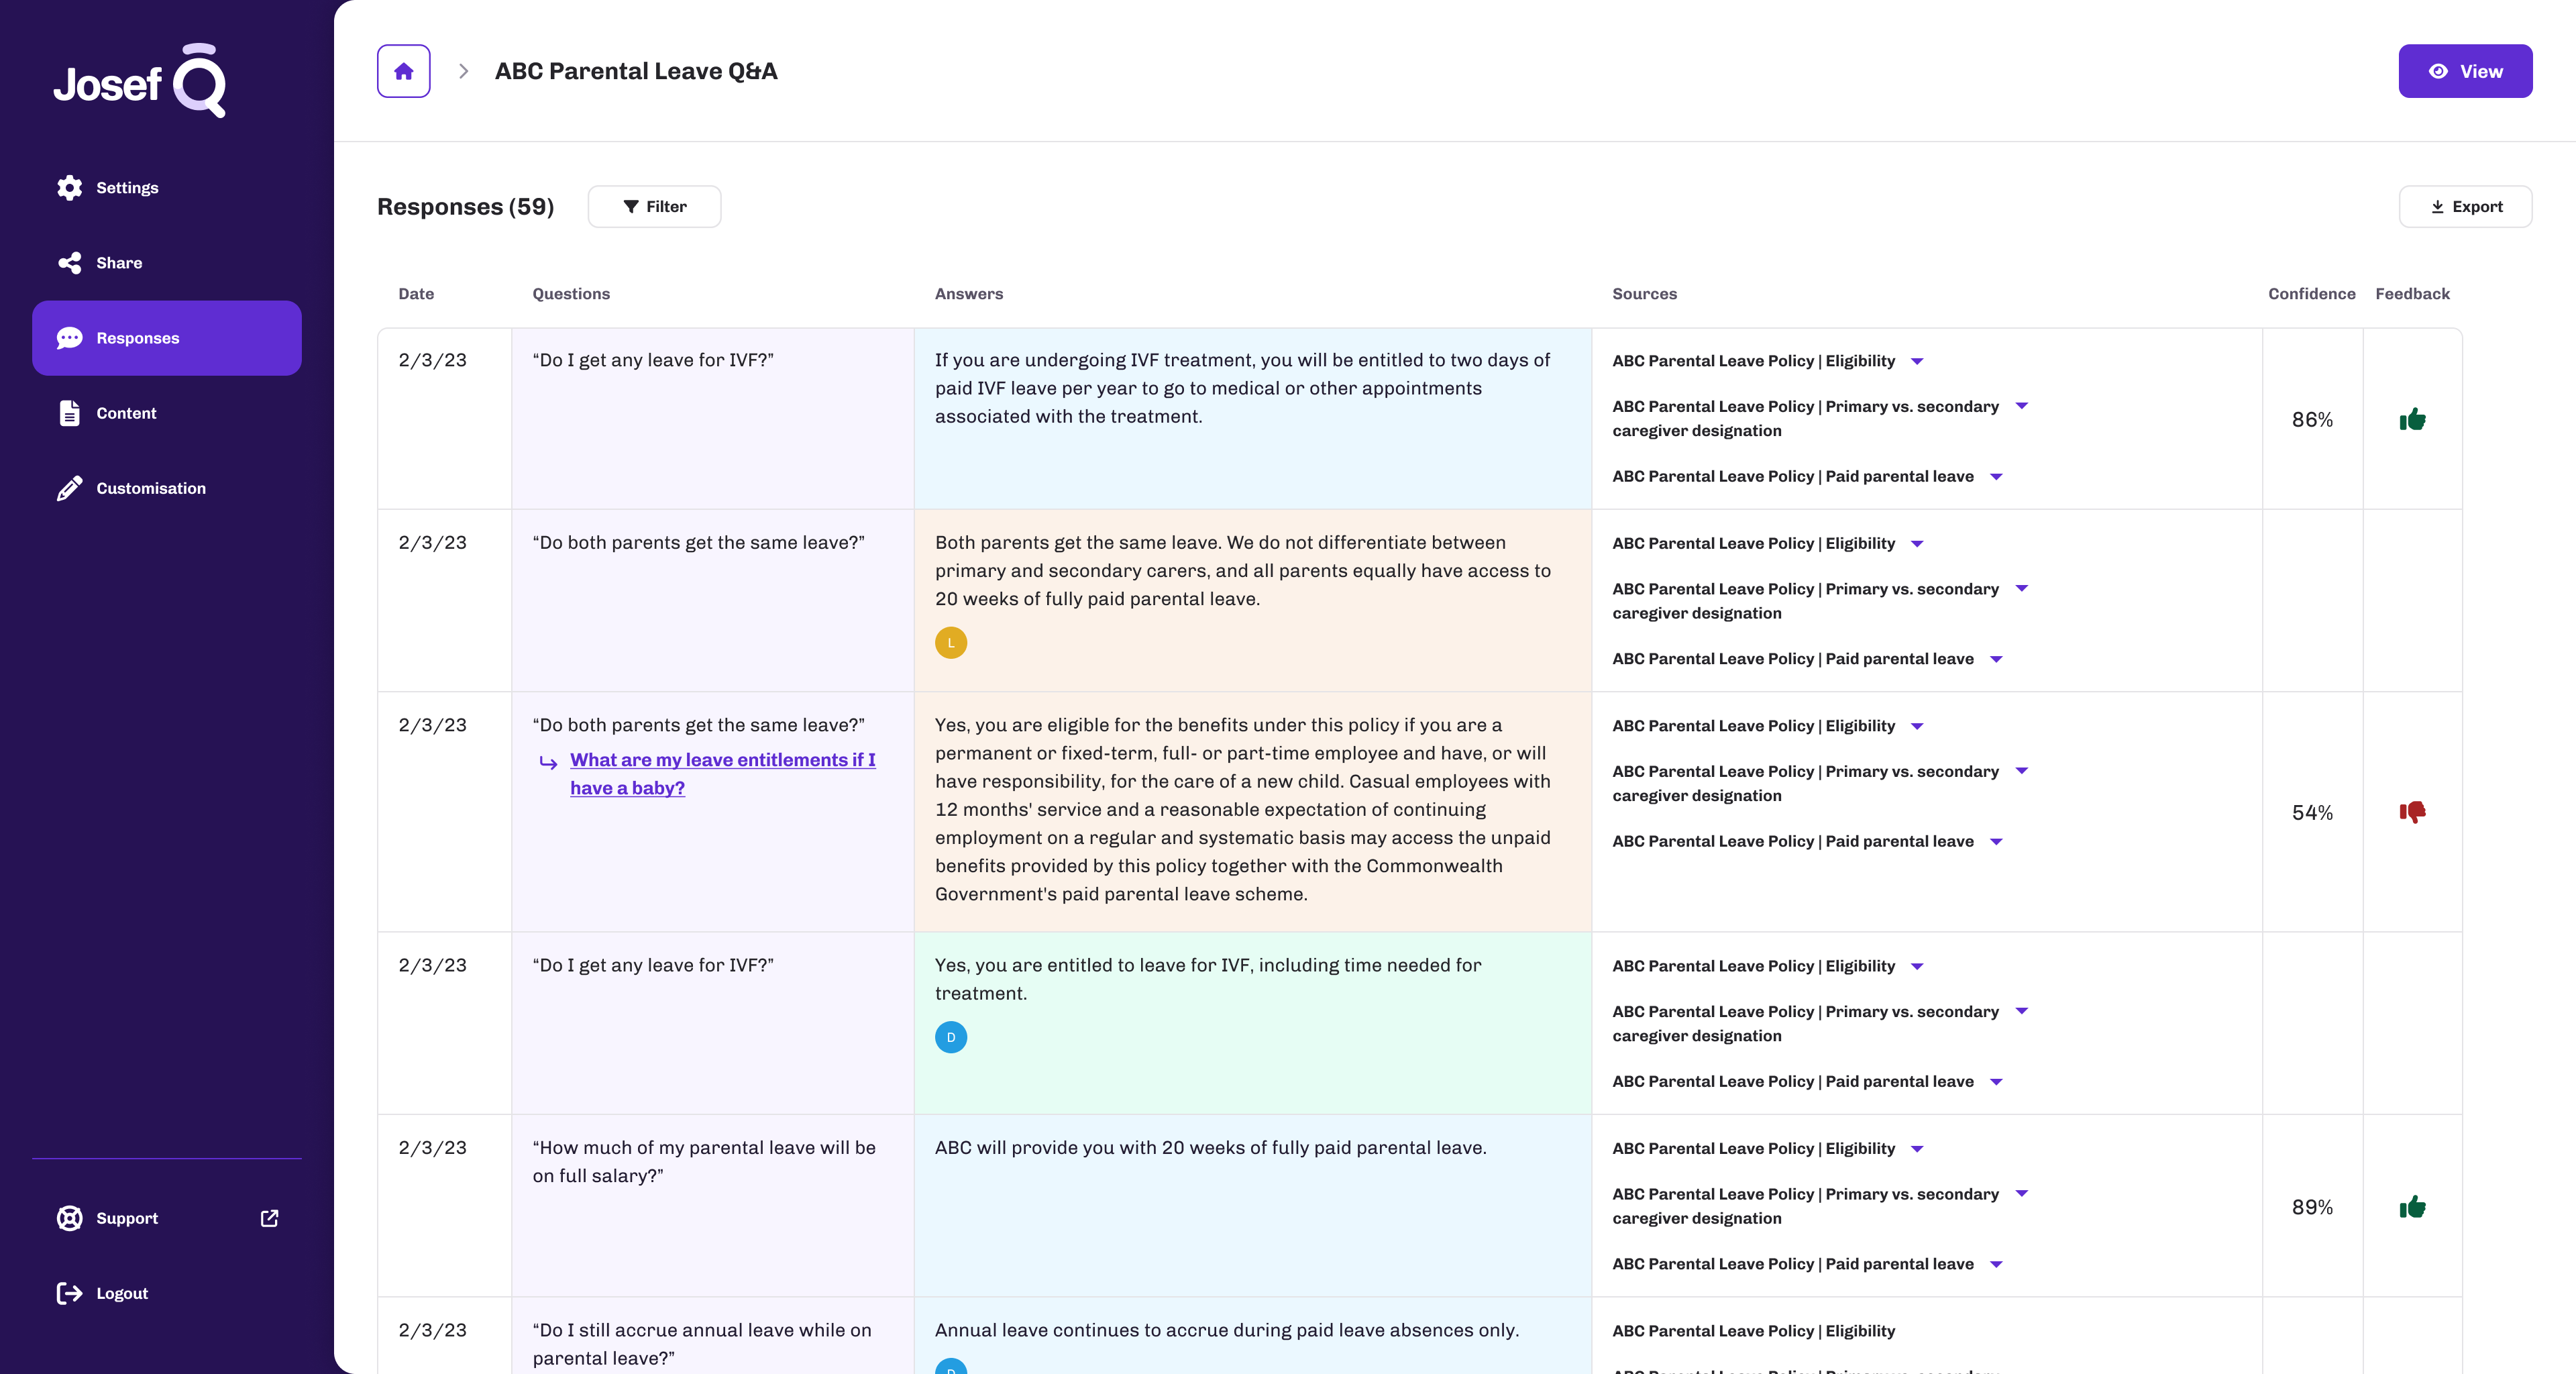Expand Paid parental leave source in first row
Viewport: 2576px width, 1374px height.
tap(1996, 477)
